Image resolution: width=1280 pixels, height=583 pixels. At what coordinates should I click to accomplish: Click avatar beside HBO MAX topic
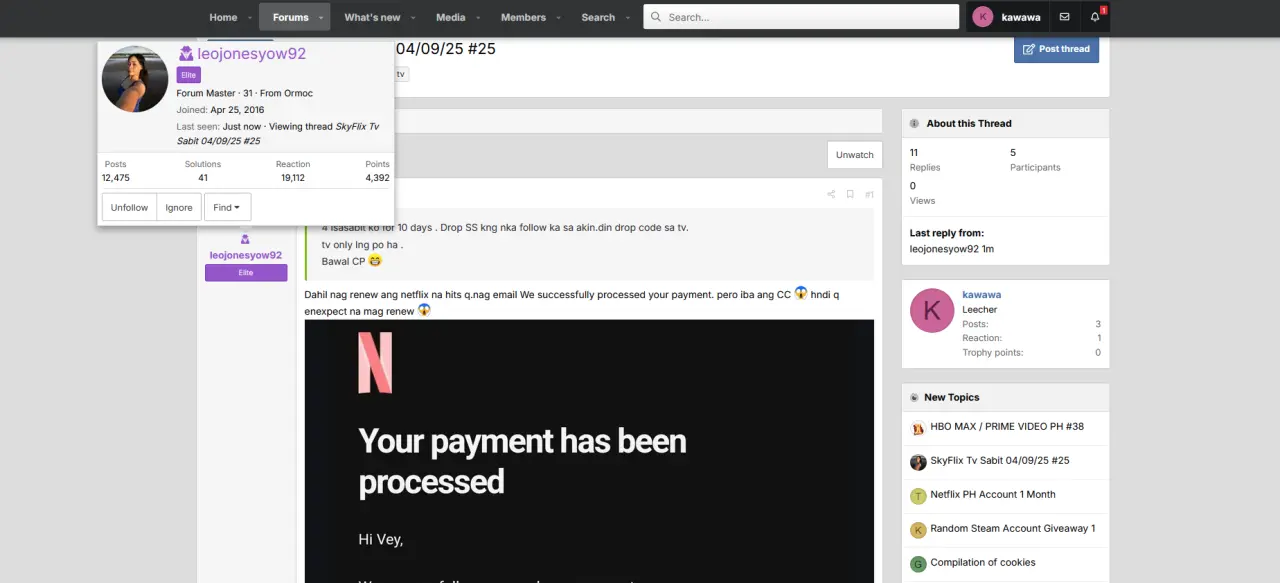pos(918,429)
